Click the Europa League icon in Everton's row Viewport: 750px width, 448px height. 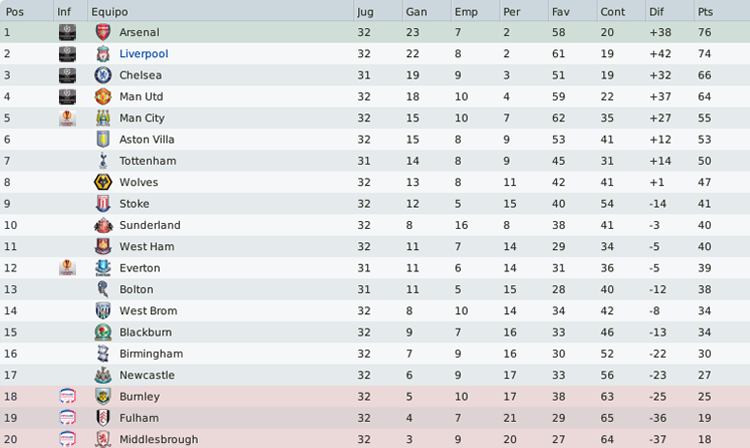pos(67,268)
